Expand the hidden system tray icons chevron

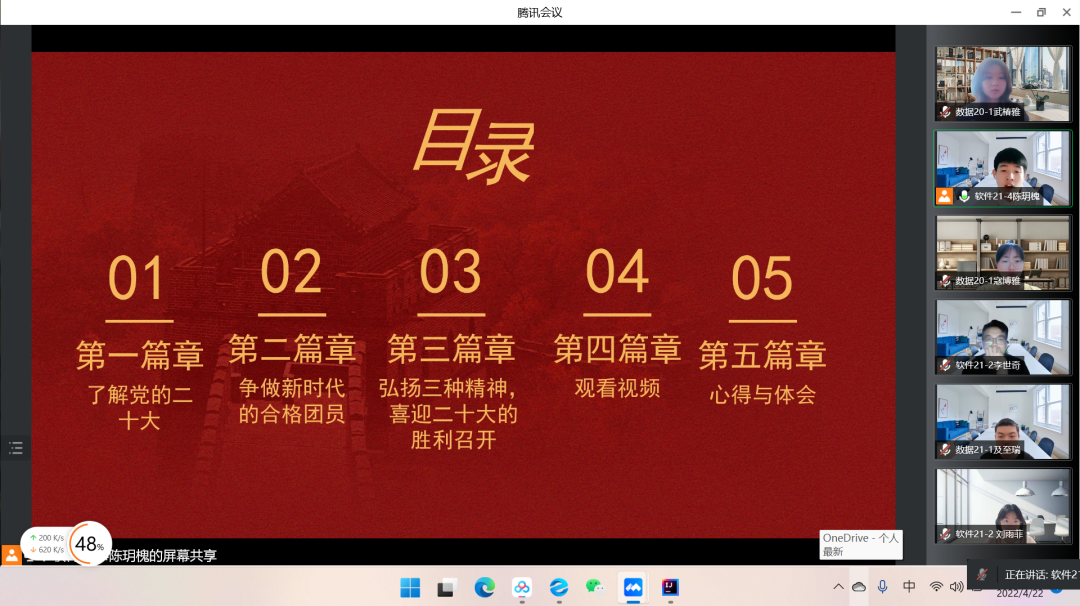[x=838, y=587]
